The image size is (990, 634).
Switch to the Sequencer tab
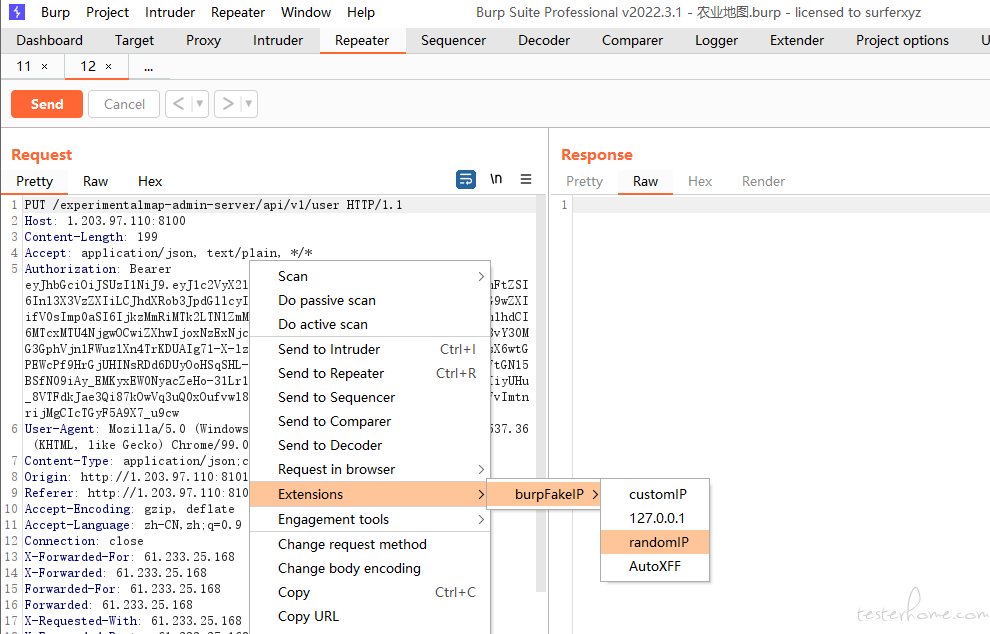tap(453, 40)
